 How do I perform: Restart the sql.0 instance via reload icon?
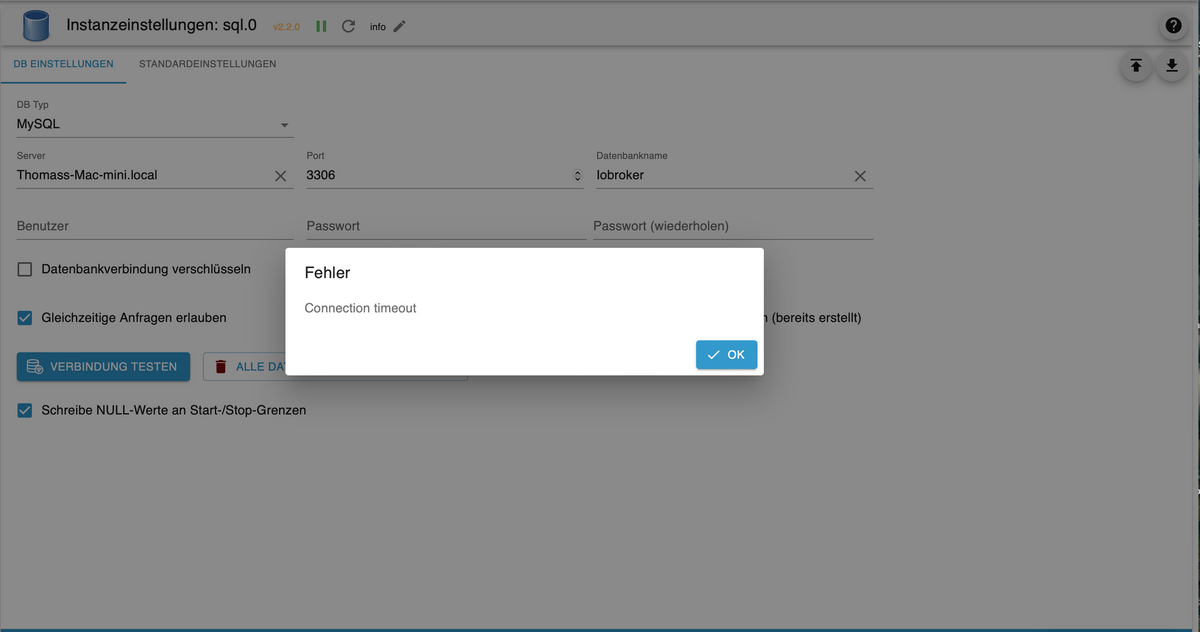pyautogui.click(x=348, y=26)
